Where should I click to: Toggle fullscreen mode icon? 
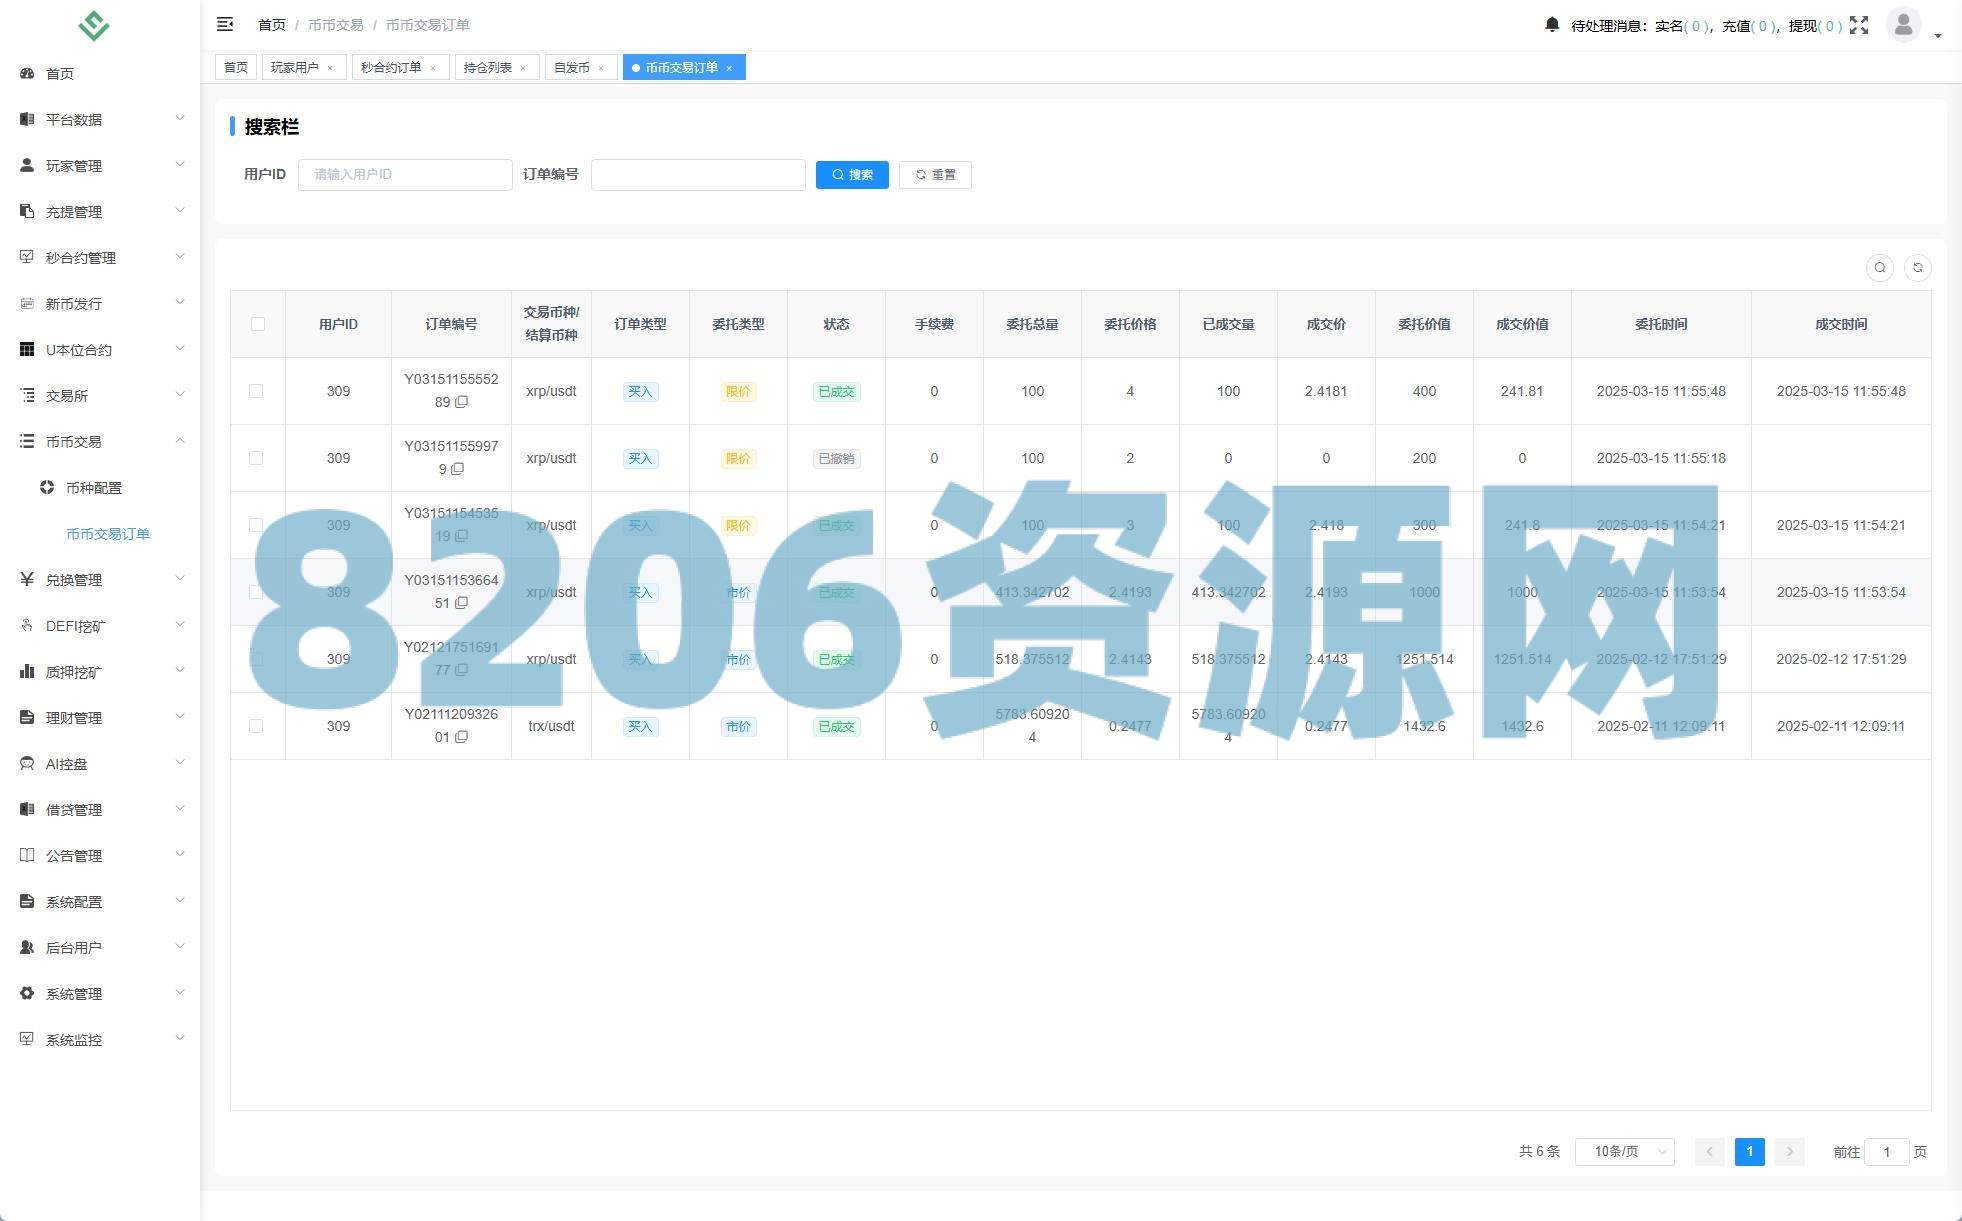(x=1859, y=25)
